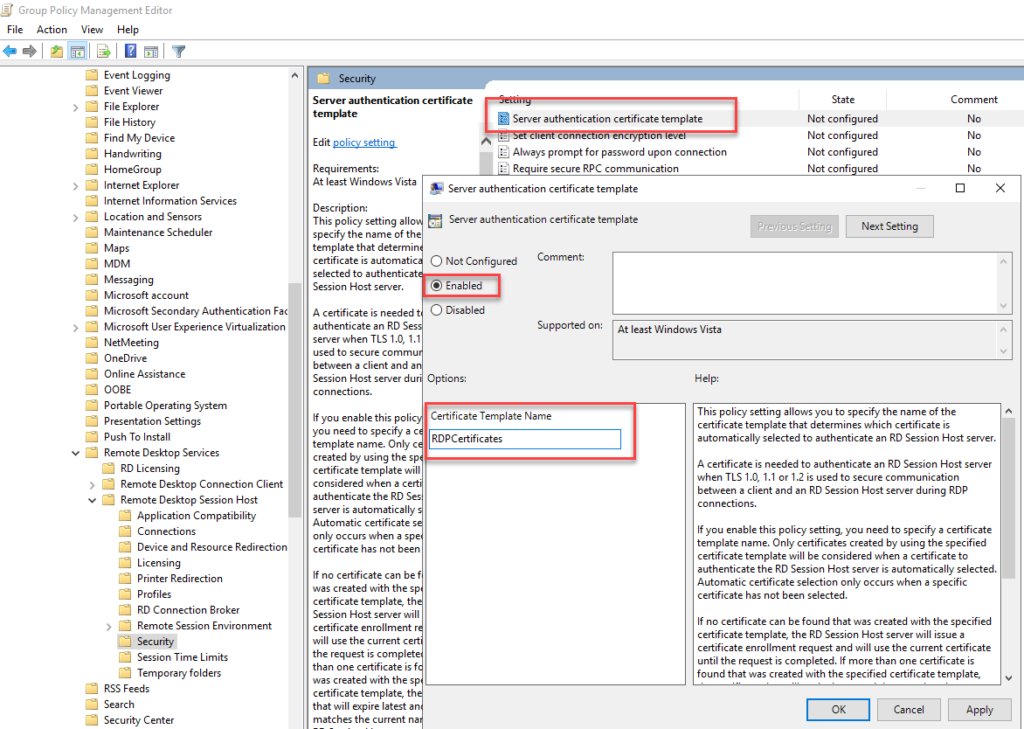Screen dimensions: 1024x729
Task: Open the Action menu
Action: tap(52, 29)
